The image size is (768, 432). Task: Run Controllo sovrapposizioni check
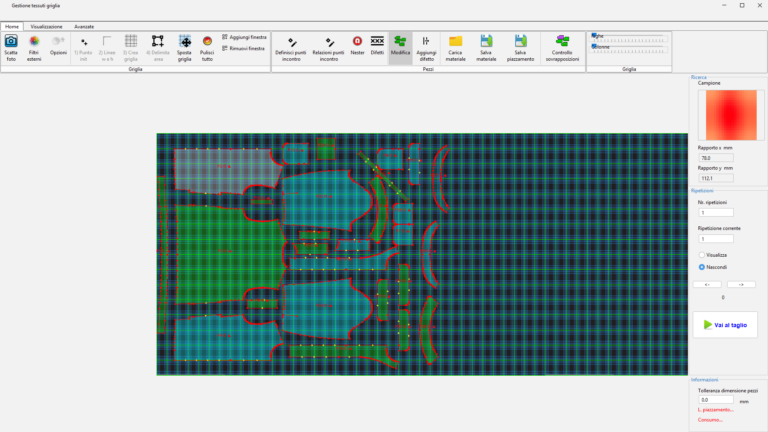562,42
